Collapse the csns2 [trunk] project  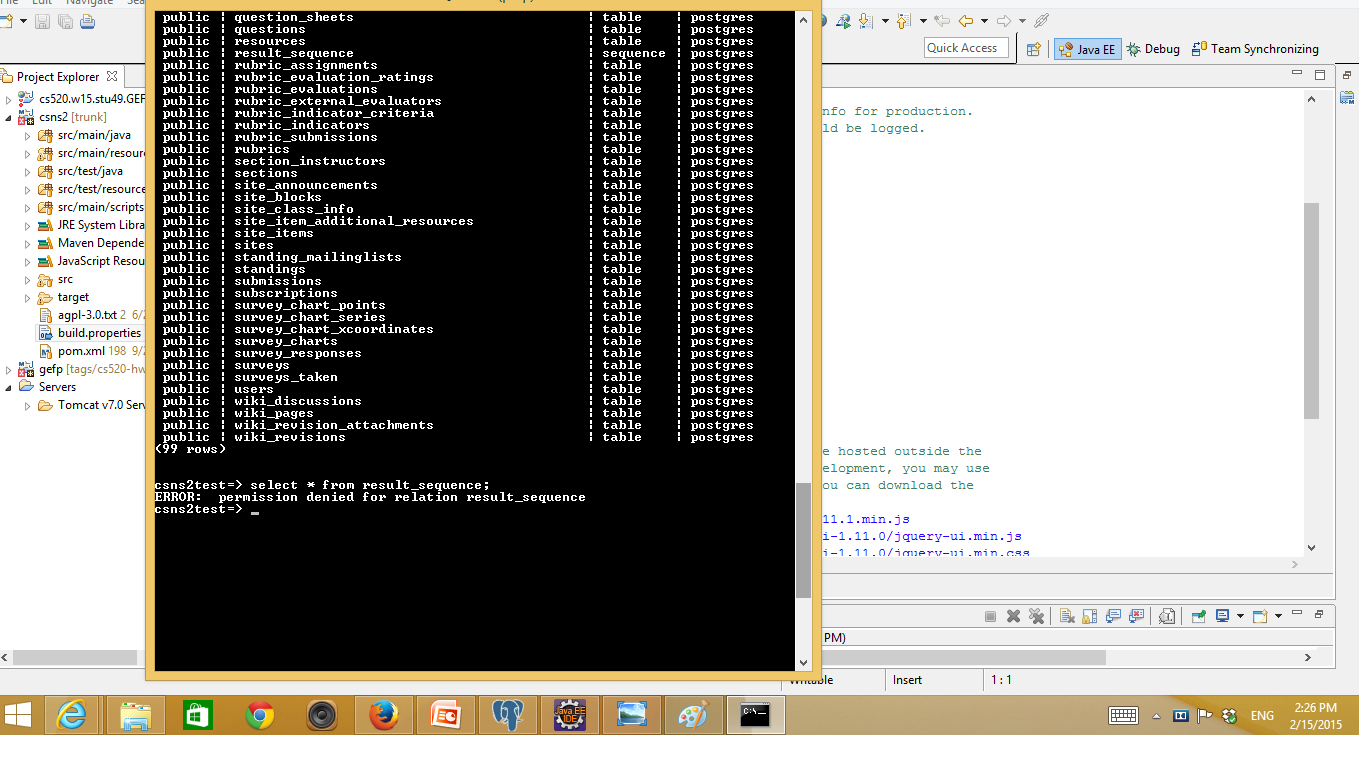tap(9, 117)
